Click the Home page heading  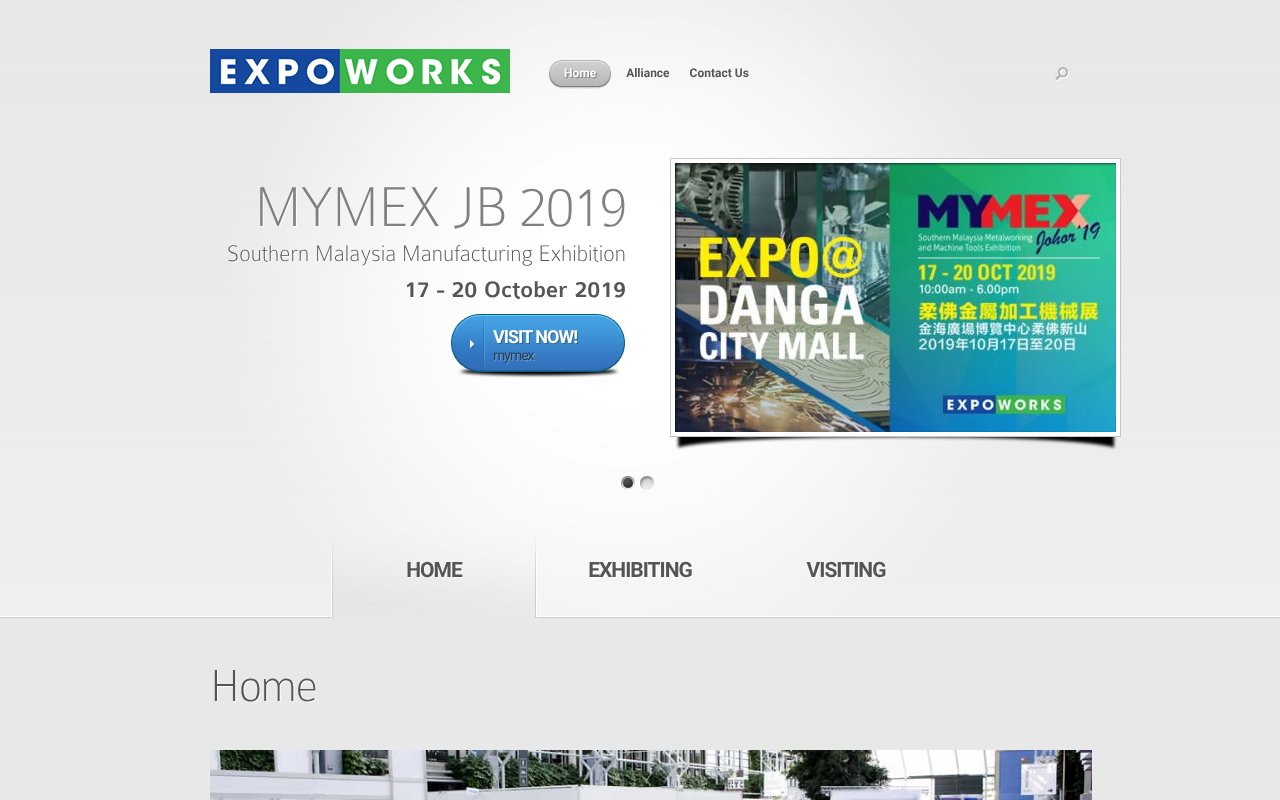coord(262,686)
